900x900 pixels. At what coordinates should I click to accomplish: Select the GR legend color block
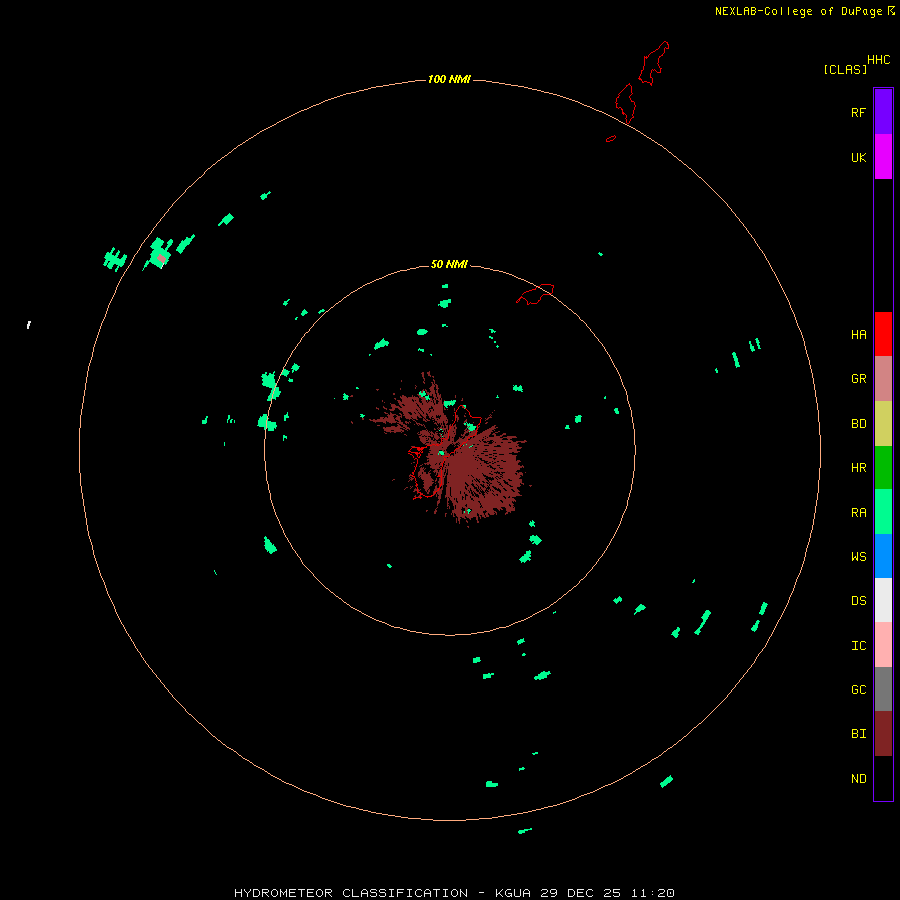[883, 379]
